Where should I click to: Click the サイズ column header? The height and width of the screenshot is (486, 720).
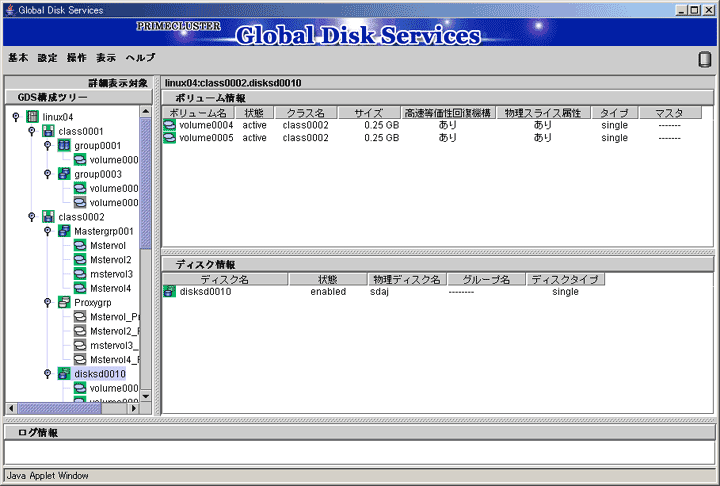(369, 113)
